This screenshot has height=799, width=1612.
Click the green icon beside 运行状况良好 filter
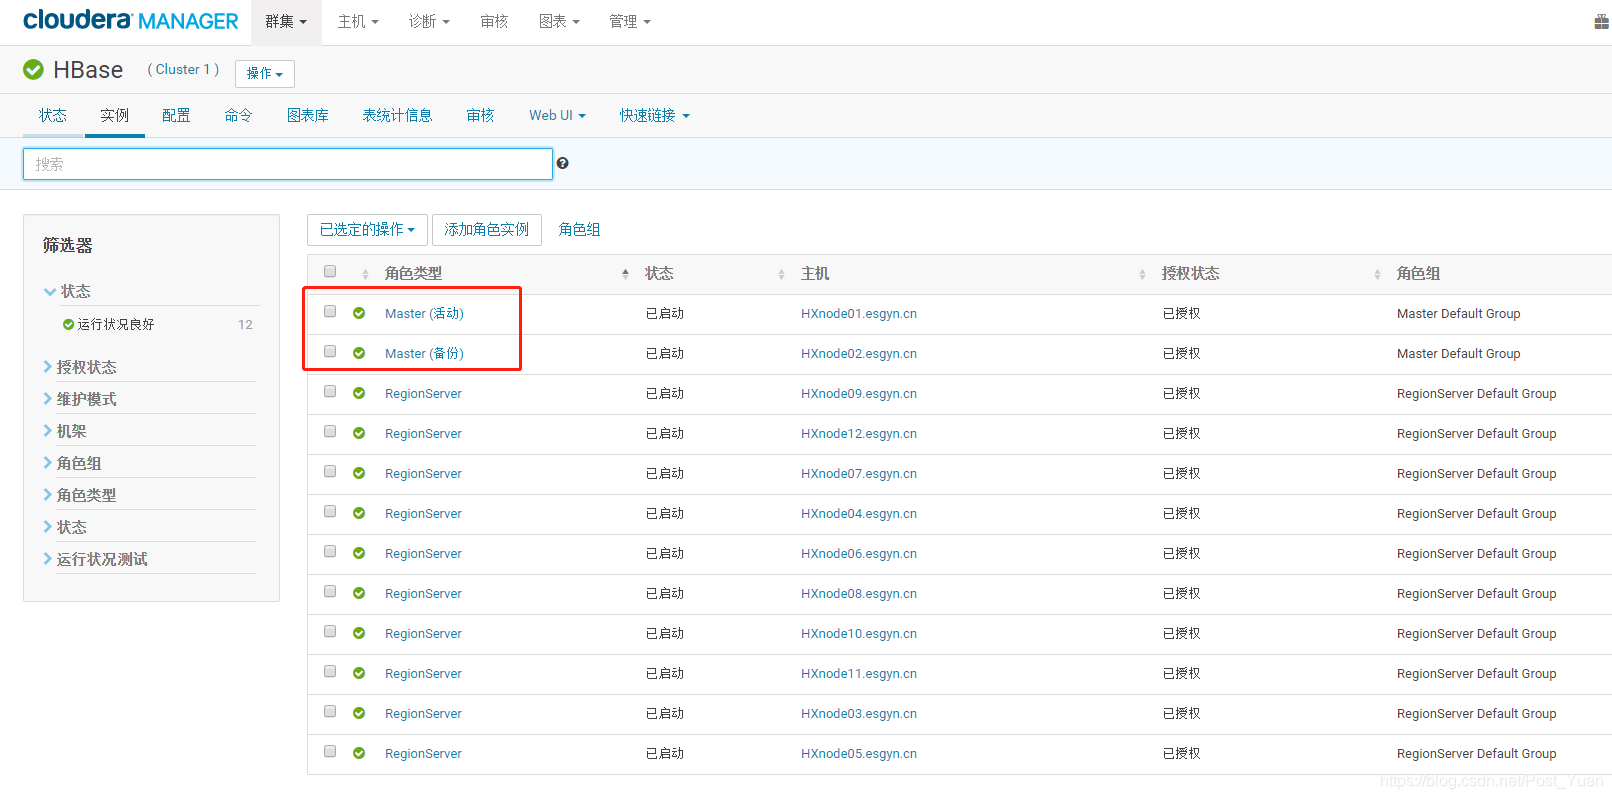[68, 324]
